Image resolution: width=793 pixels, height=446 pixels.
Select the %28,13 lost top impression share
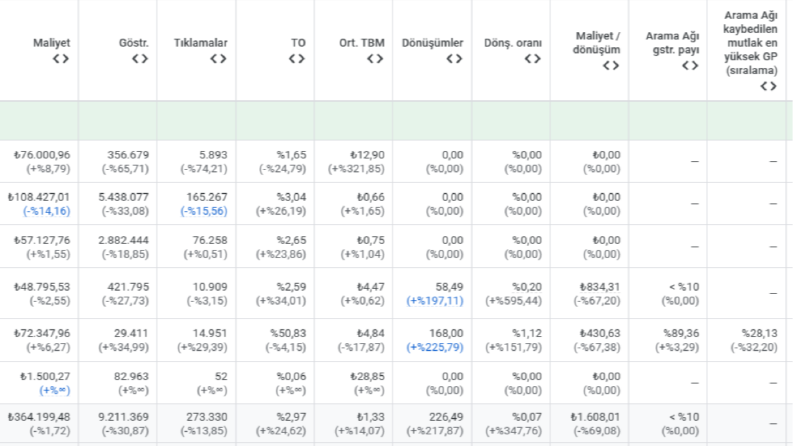tap(760, 333)
